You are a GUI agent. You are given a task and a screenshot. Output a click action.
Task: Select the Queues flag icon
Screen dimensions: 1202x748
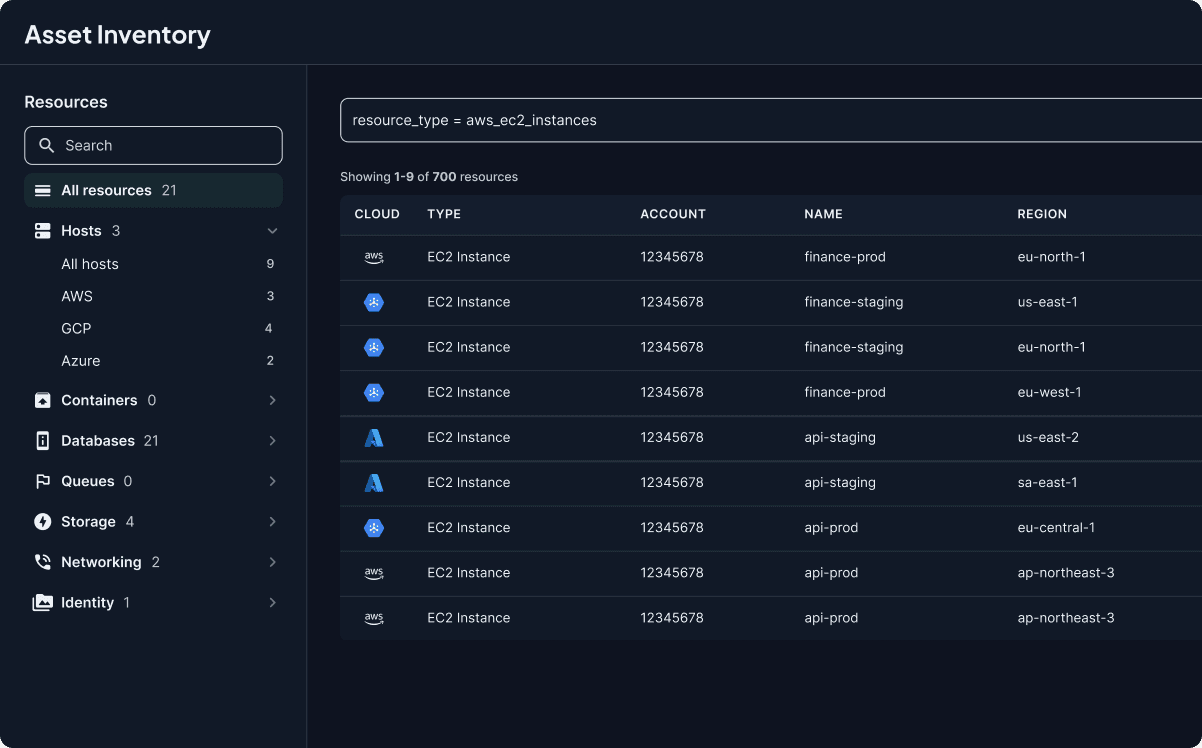point(42,481)
